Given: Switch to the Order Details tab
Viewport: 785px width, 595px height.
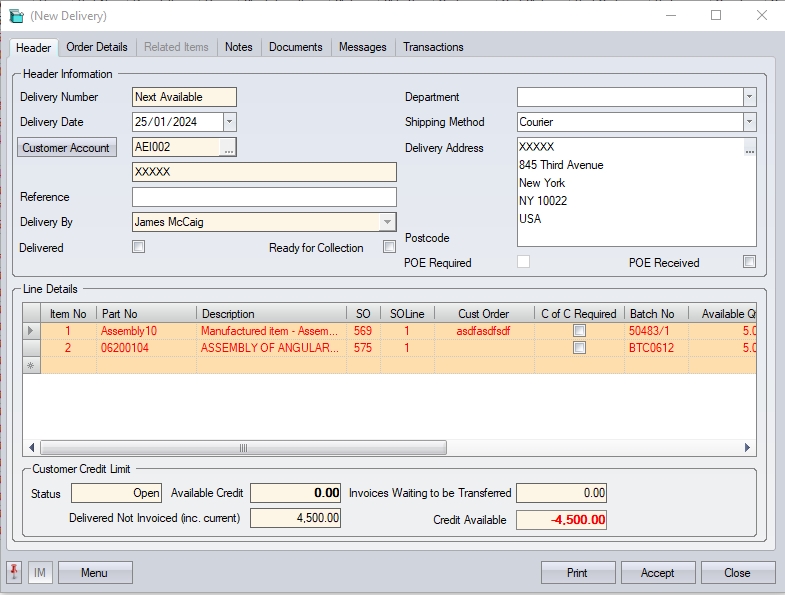Looking at the screenshot, I should (97, 47).
